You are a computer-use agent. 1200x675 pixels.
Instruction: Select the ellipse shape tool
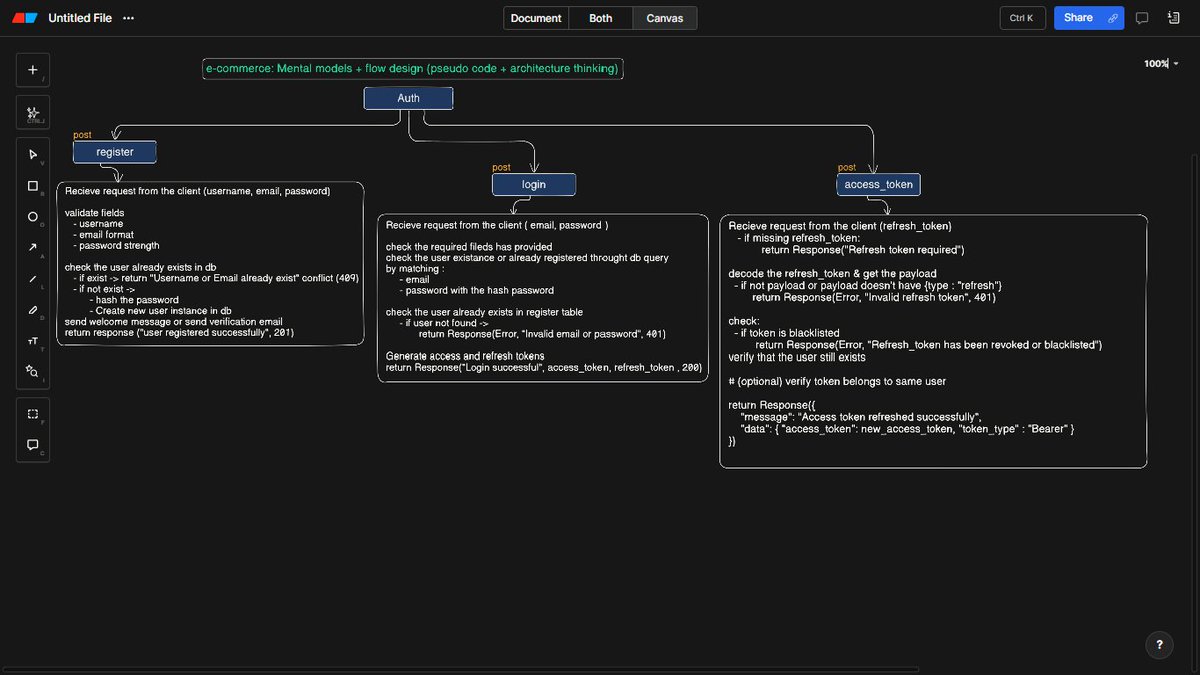pyautogui.click(x=33, y=217)
